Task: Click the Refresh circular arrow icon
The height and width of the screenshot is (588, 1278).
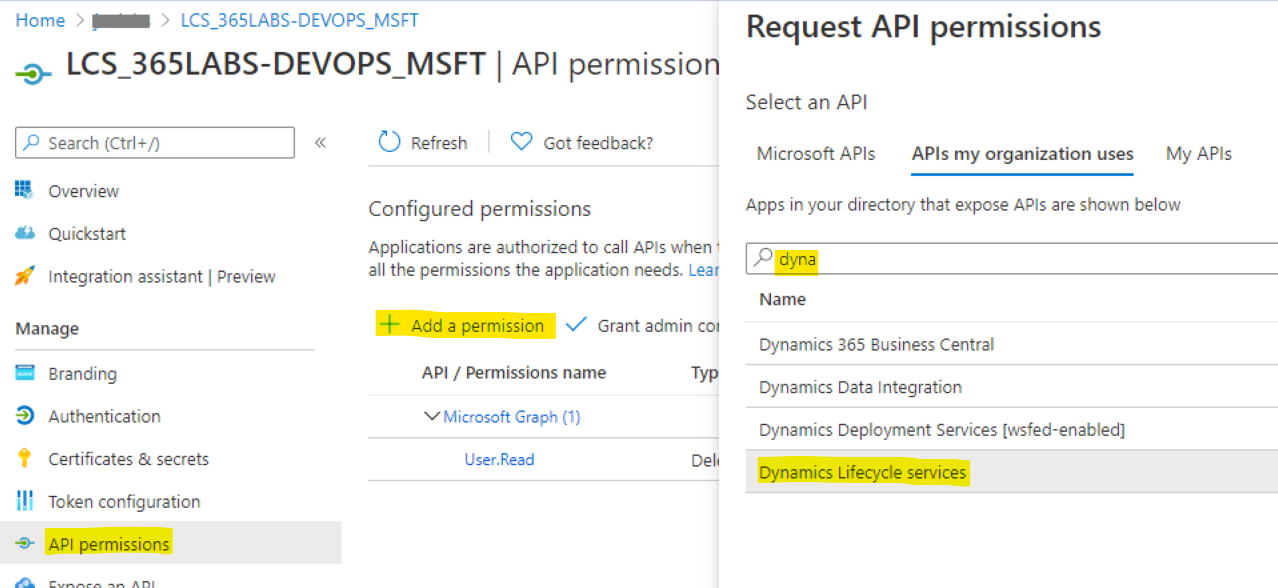Action: click(x=389, y=142)
